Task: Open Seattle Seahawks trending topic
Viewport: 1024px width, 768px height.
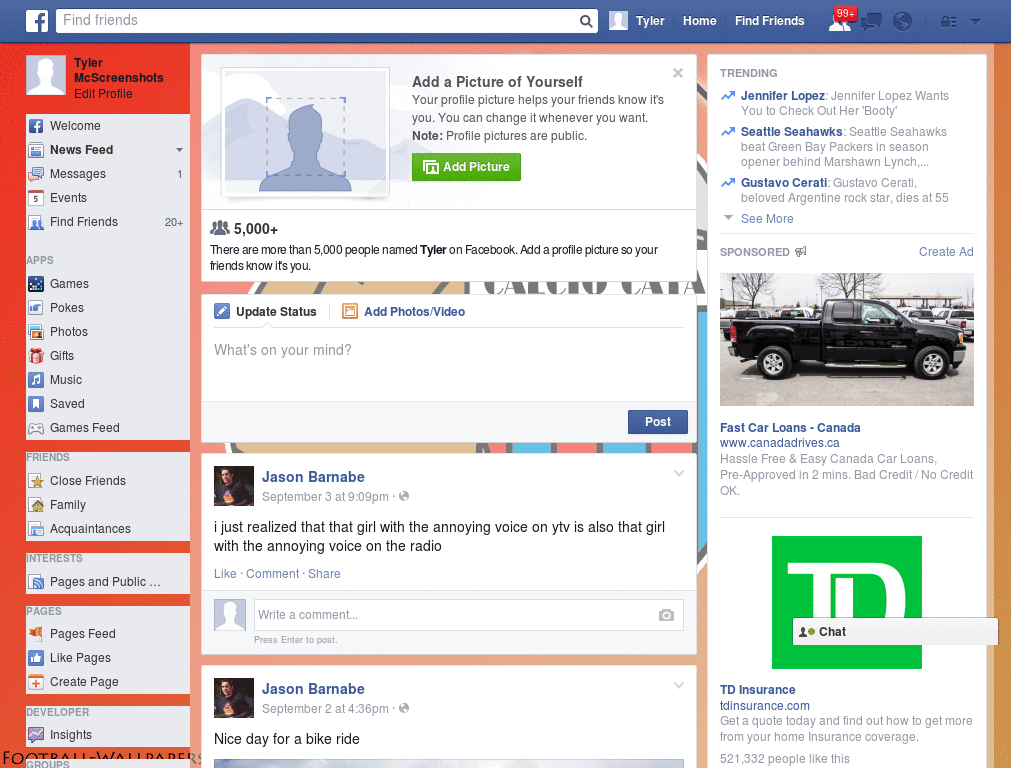Action: [792, 132]
